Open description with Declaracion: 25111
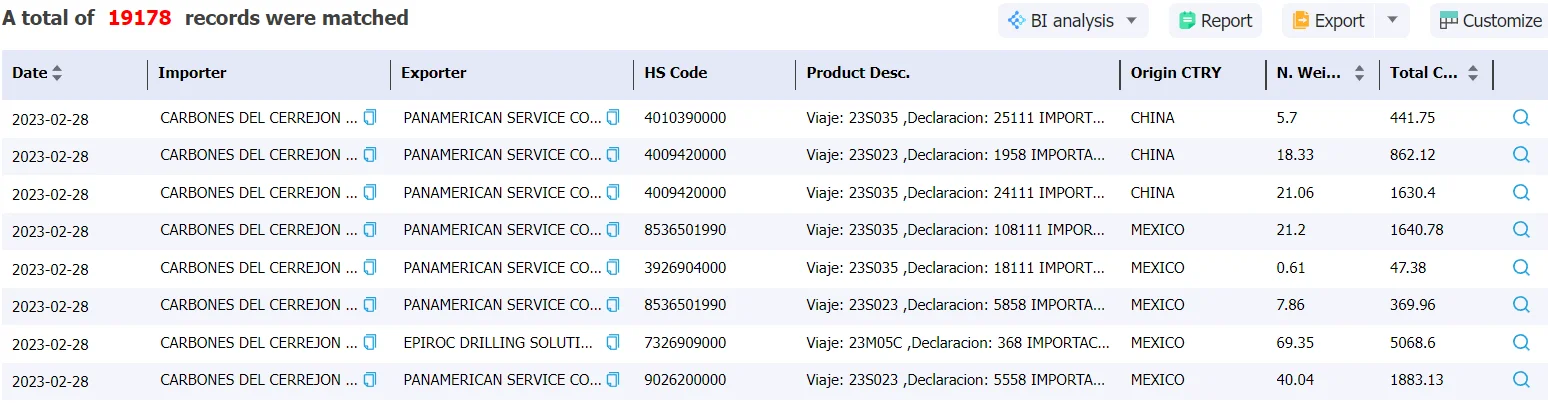 click(956, 118)
